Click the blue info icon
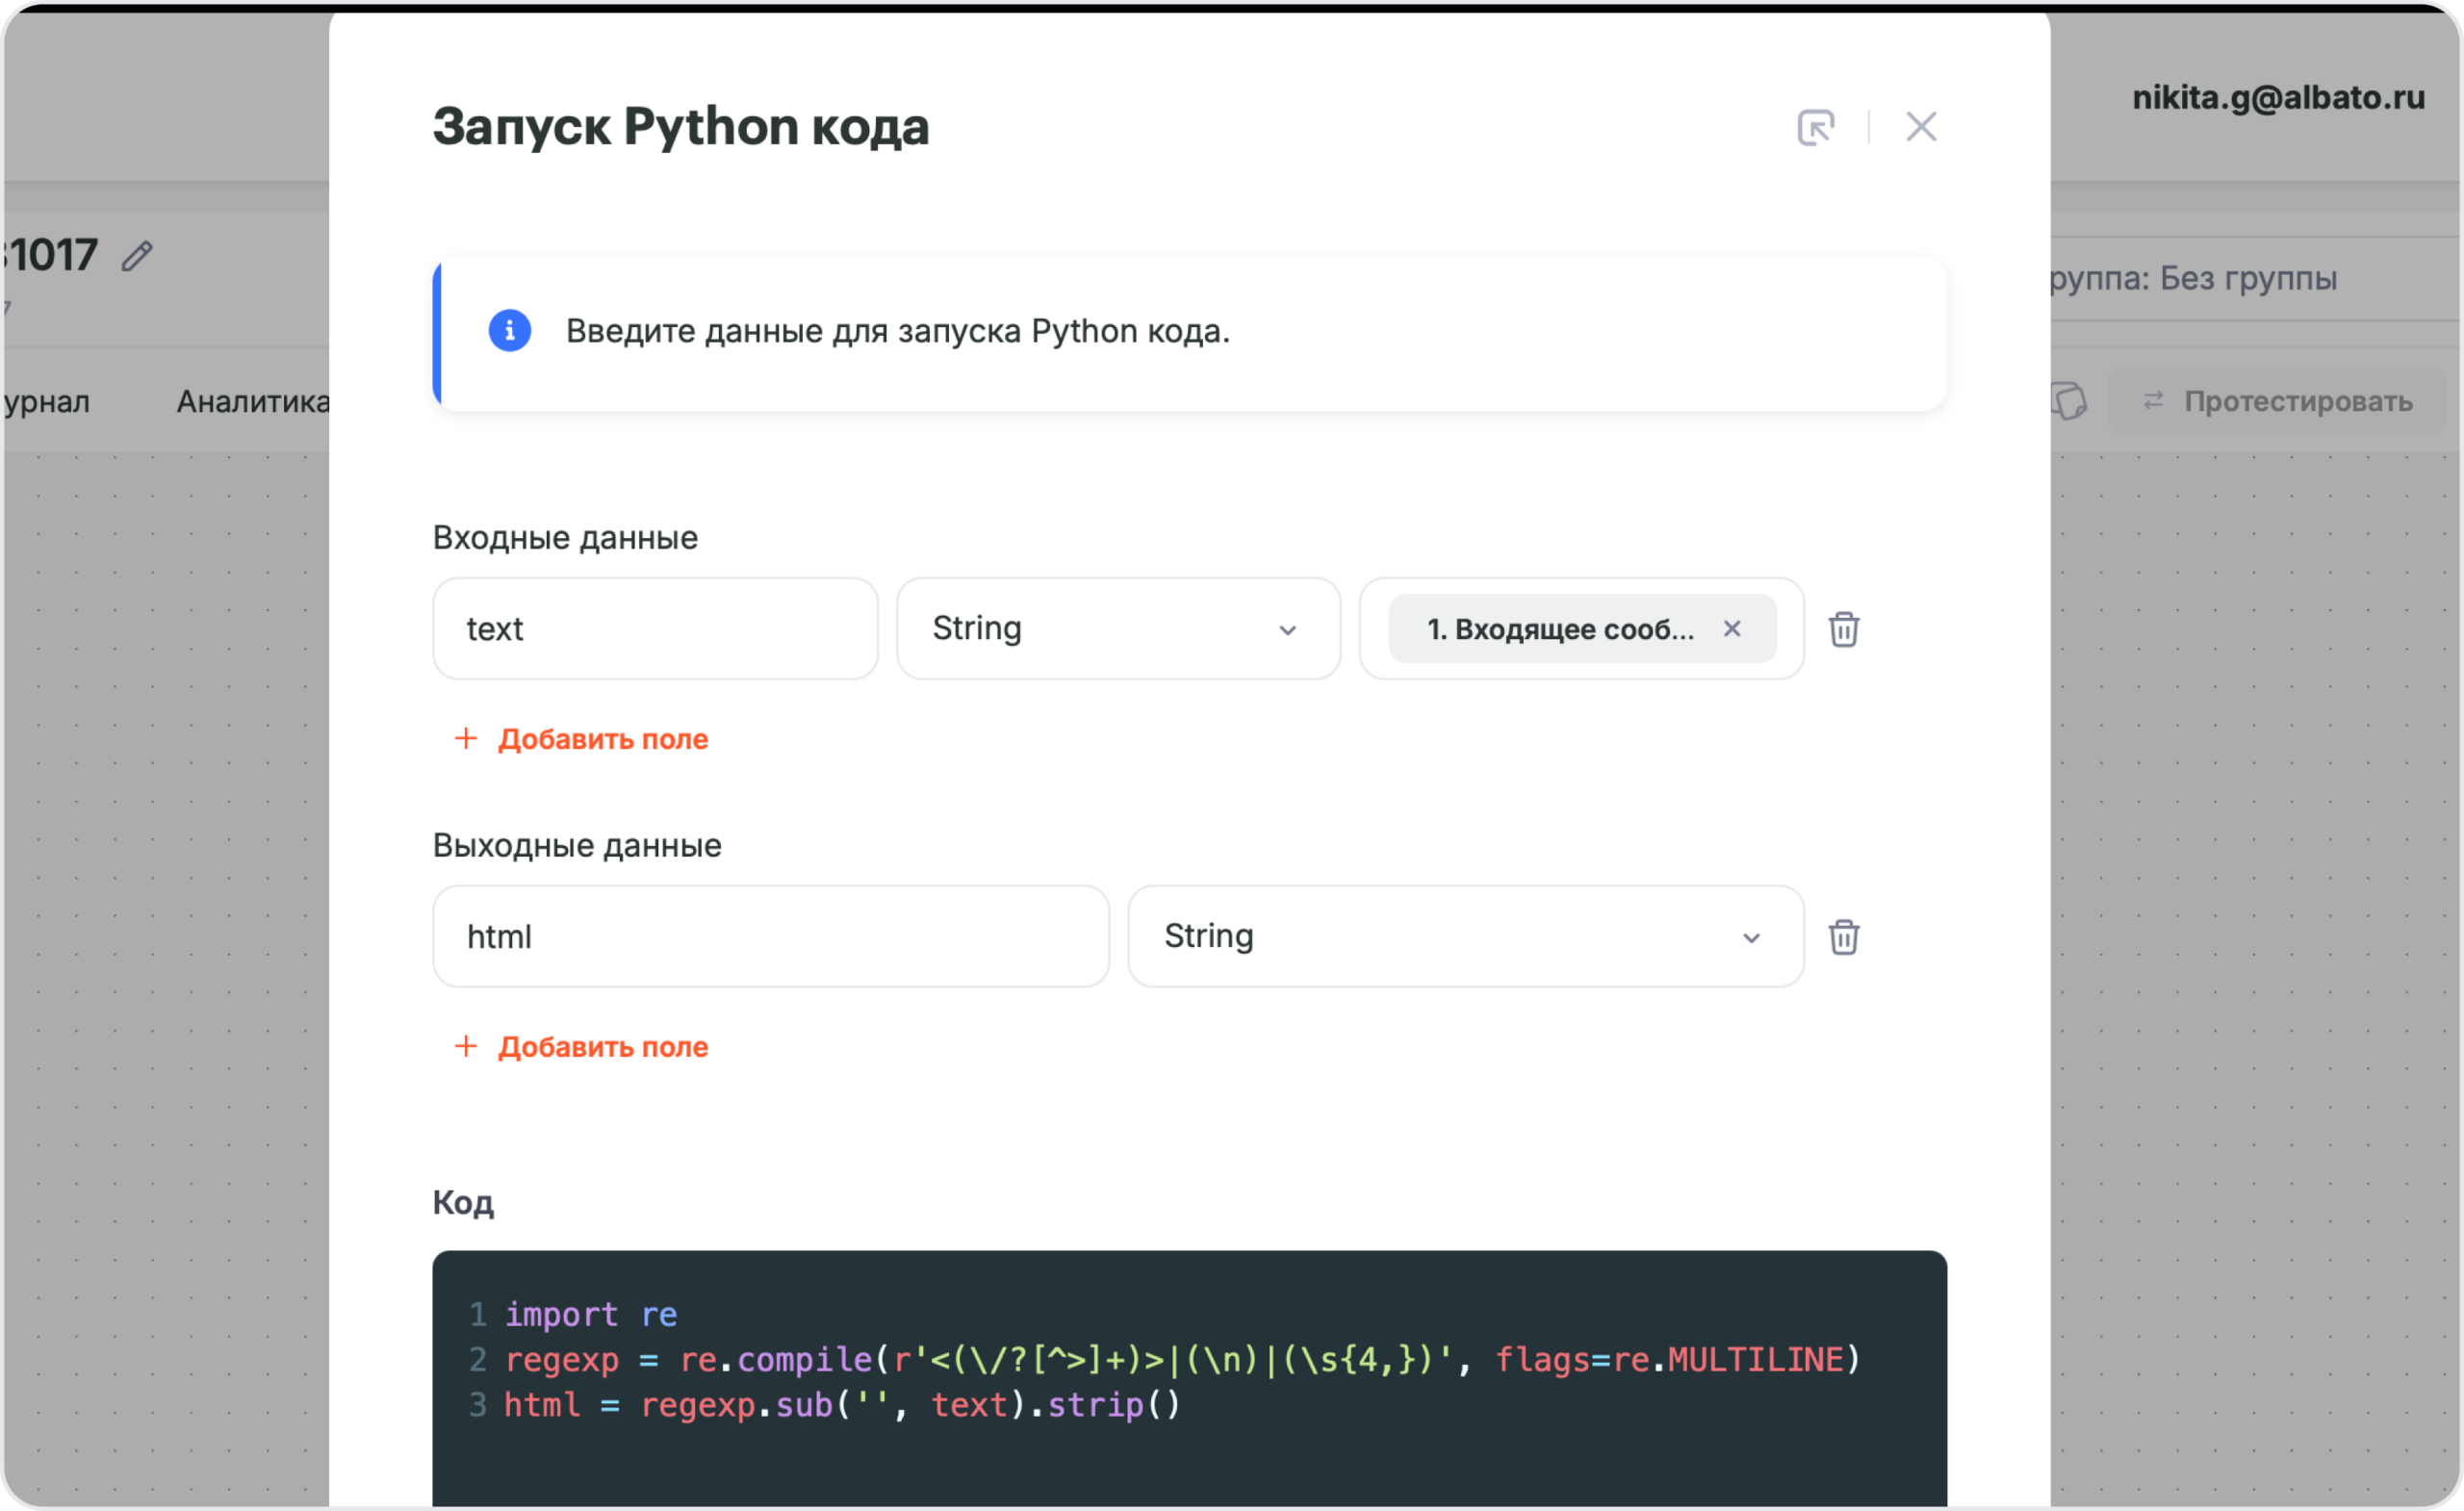 point(509,330)
